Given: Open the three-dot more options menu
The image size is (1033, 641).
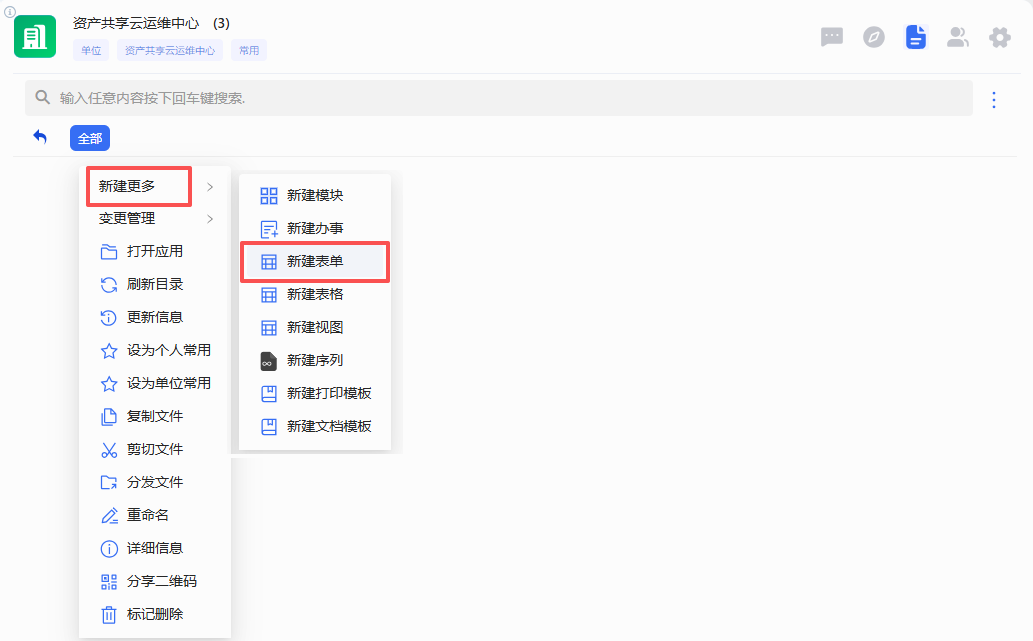Looking at the screenshot, I should 993,99.
